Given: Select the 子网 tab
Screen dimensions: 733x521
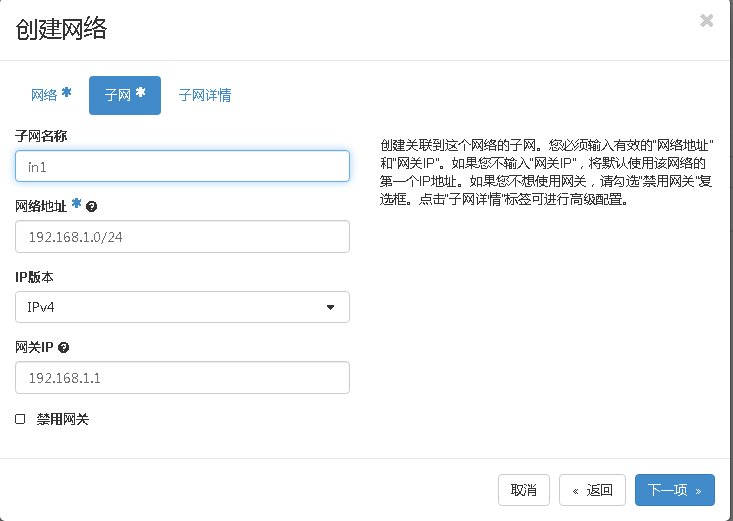Looking at the screenshot, I should tap(125, 95).
